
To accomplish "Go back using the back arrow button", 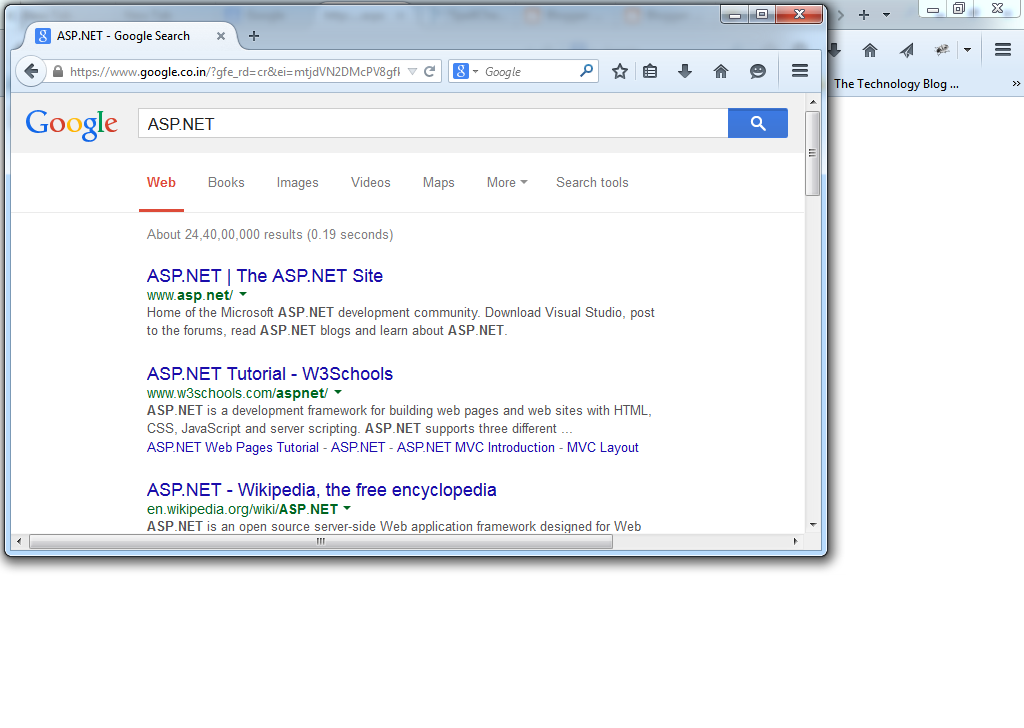I will [x=31, y=71].
